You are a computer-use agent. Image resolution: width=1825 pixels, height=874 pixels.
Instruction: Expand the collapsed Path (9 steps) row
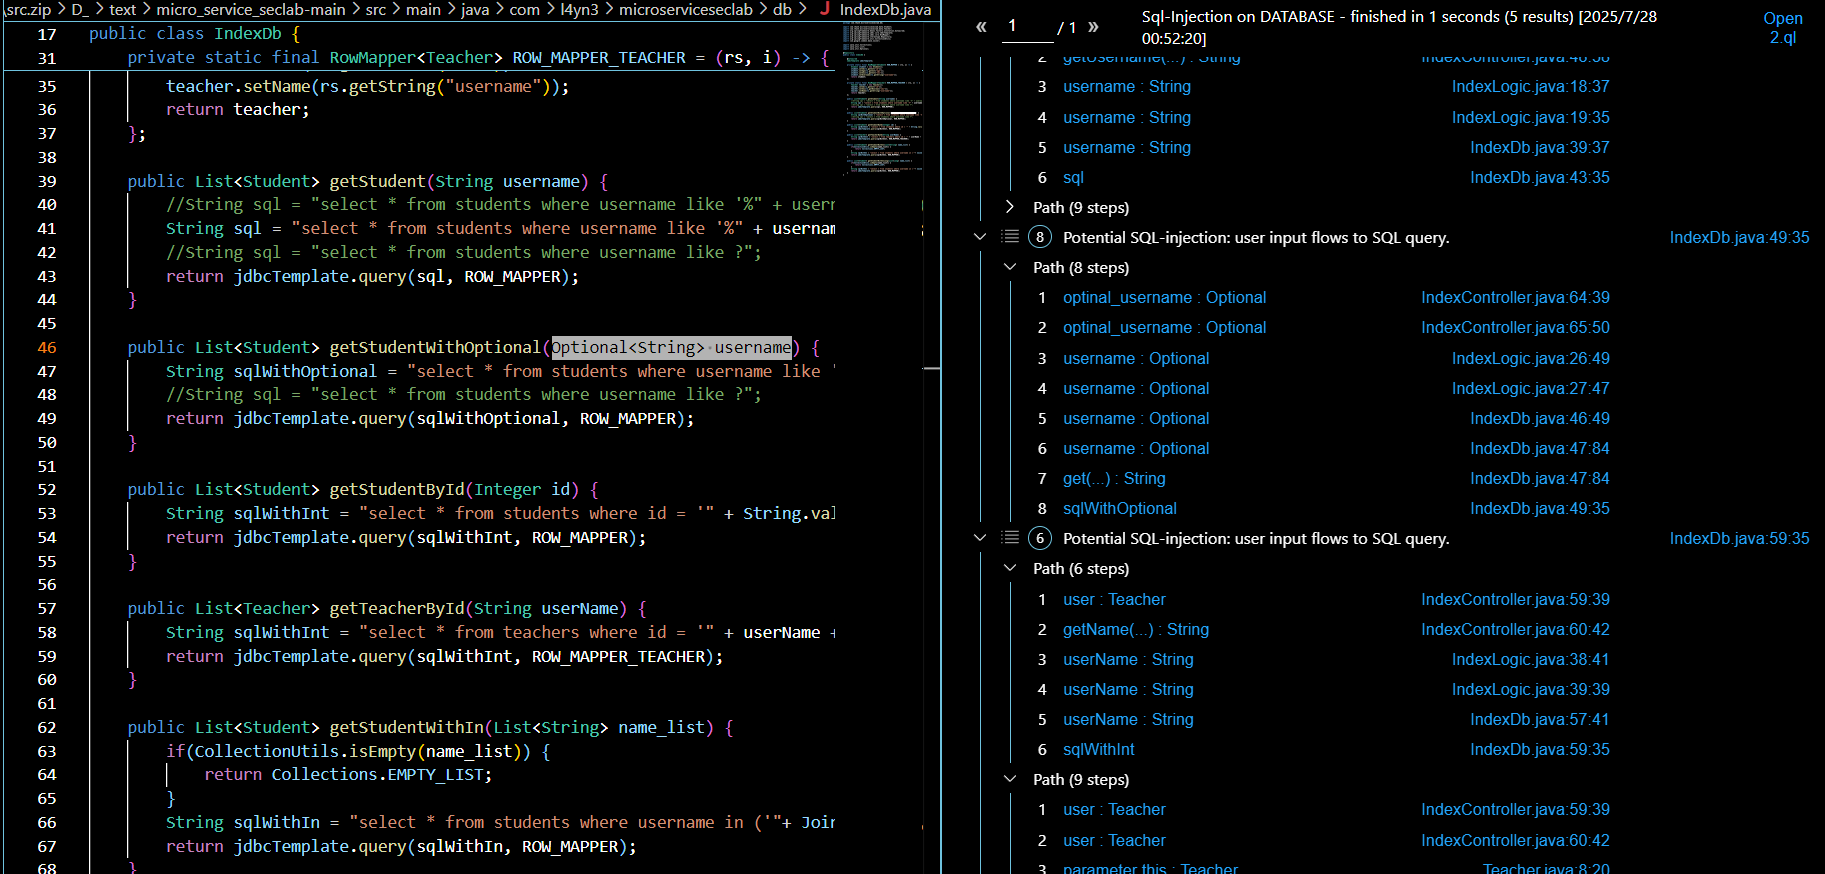(x=1010, y=207)
